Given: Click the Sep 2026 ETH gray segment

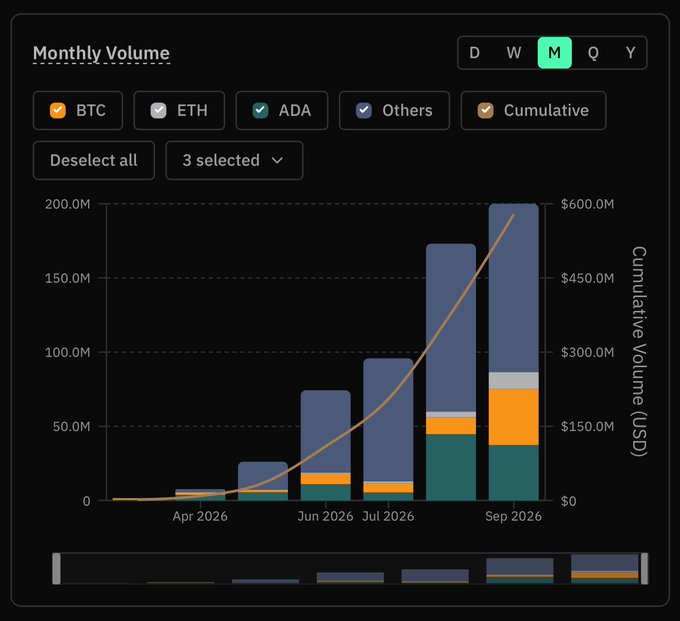Looking at the screenshot, I should [513, 381].
